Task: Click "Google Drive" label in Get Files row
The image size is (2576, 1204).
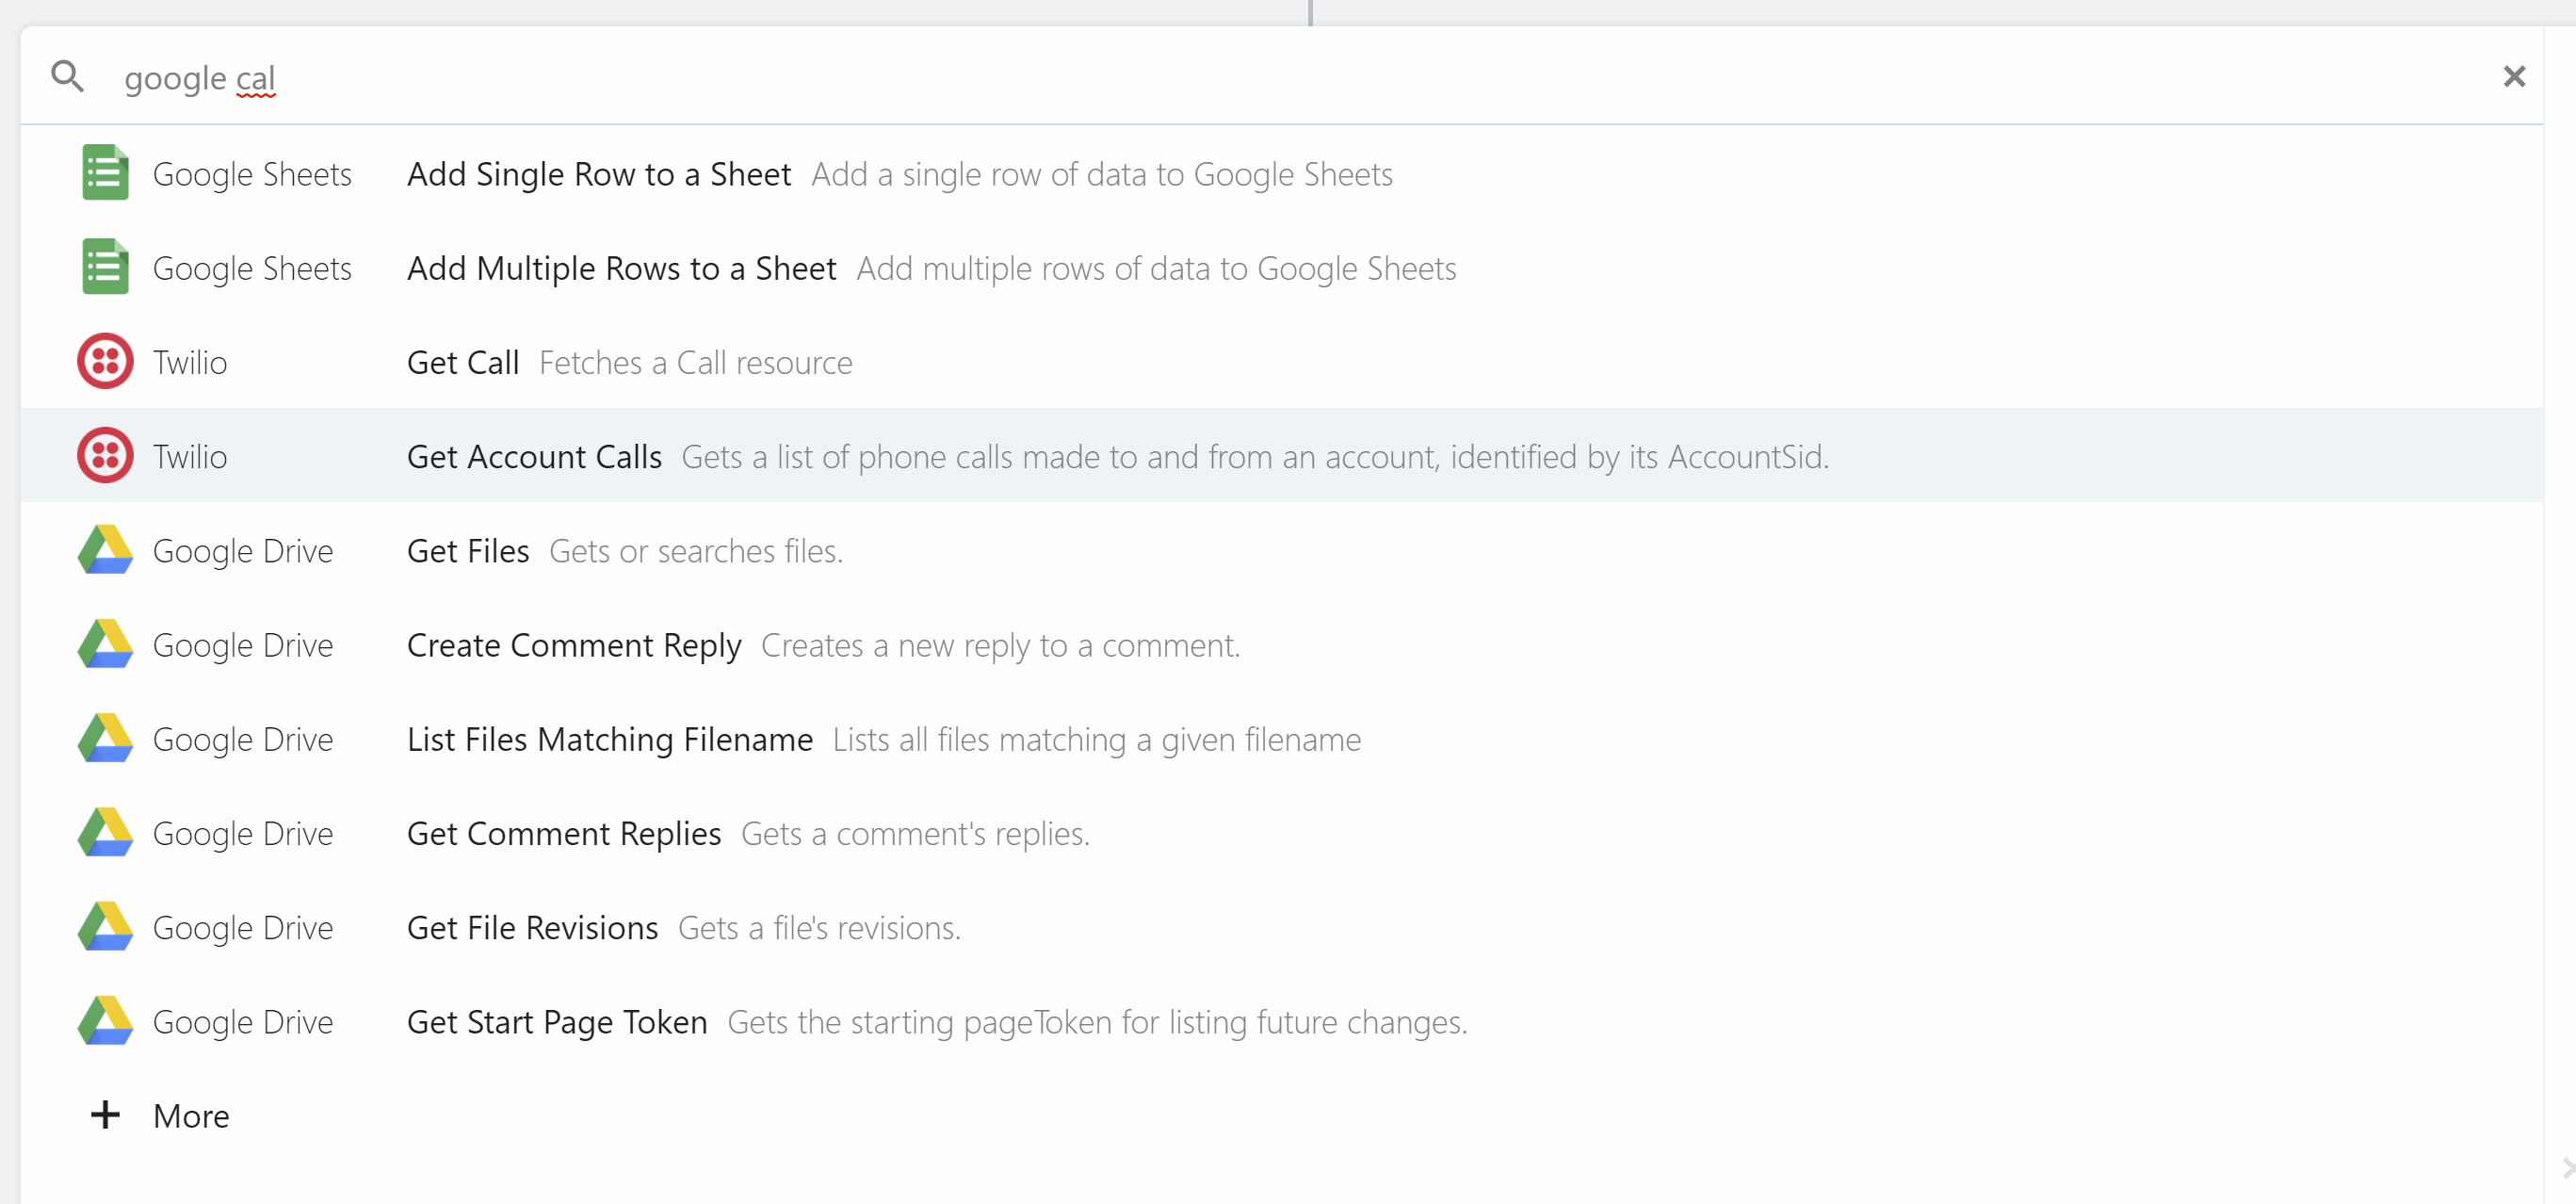Action: (243, 550)
